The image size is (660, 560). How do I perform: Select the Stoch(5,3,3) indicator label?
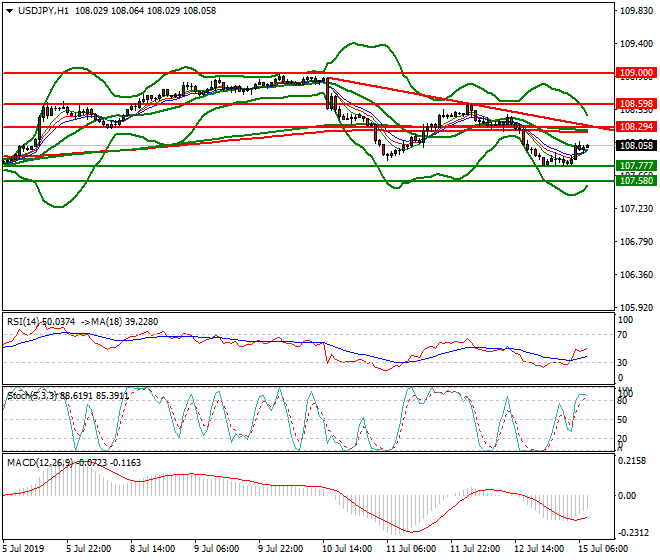30,395
